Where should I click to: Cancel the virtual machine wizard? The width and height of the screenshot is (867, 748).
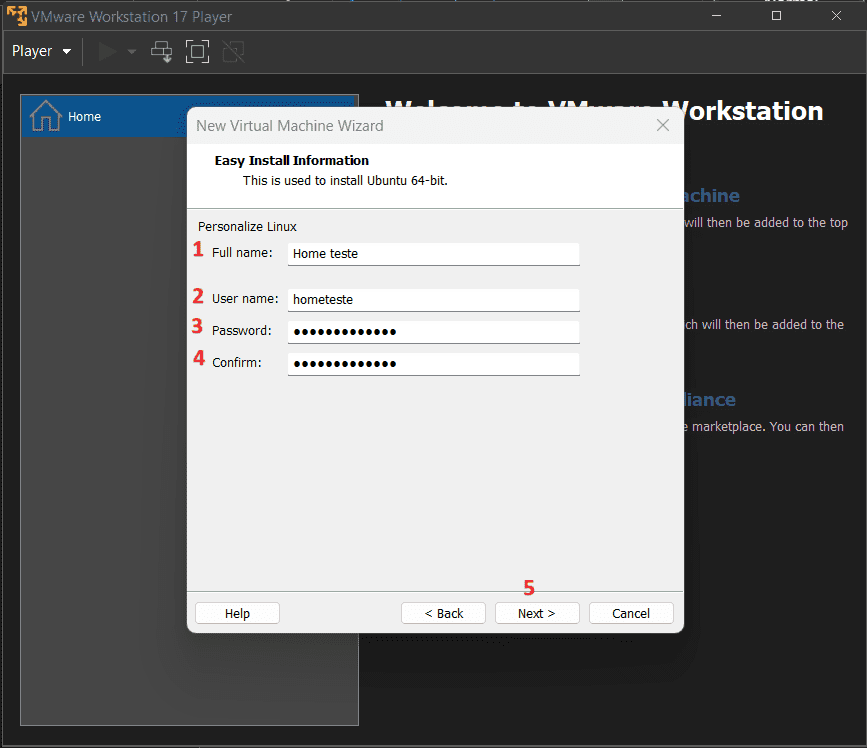631,613
